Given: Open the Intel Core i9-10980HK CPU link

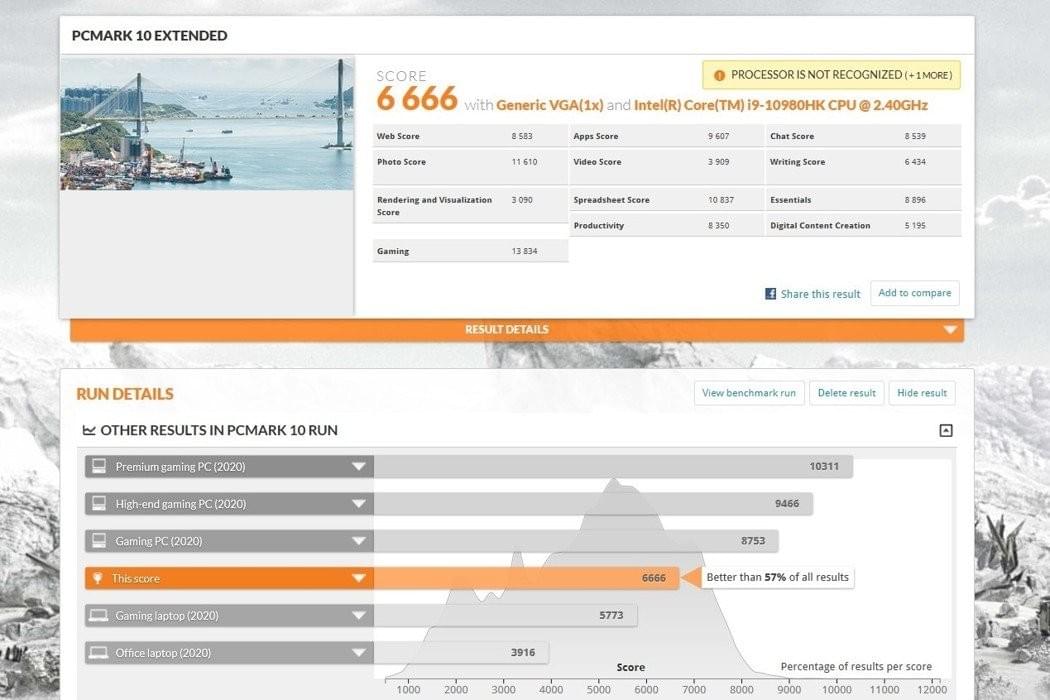Looking at the screenshot, I should point(781,105).
